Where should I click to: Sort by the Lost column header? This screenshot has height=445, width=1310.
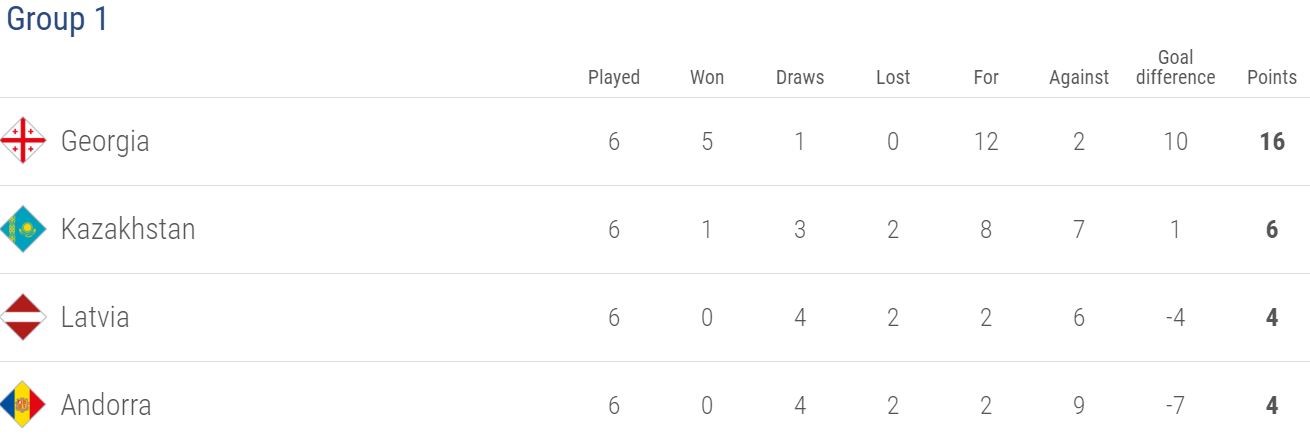(893, 77)
